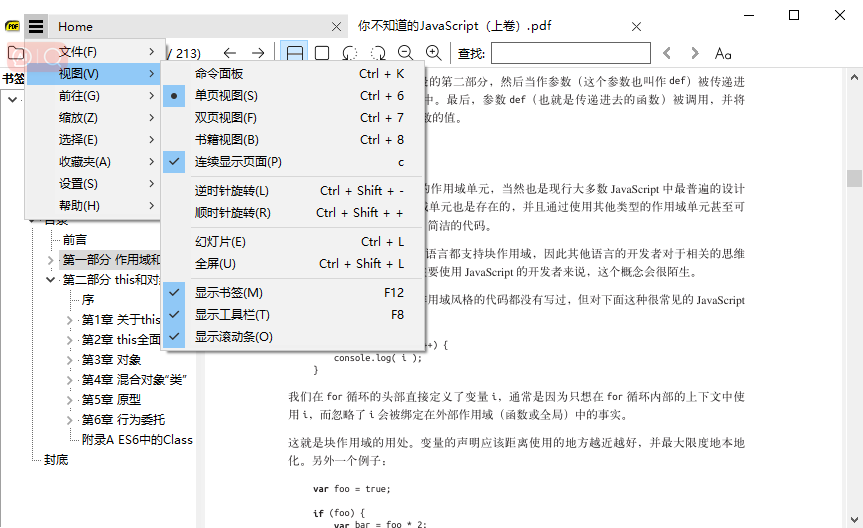Image resolution: width=863 pixels, height=528 pixels.
Task: Open 封底 bookmark entry
Action: 56,460
